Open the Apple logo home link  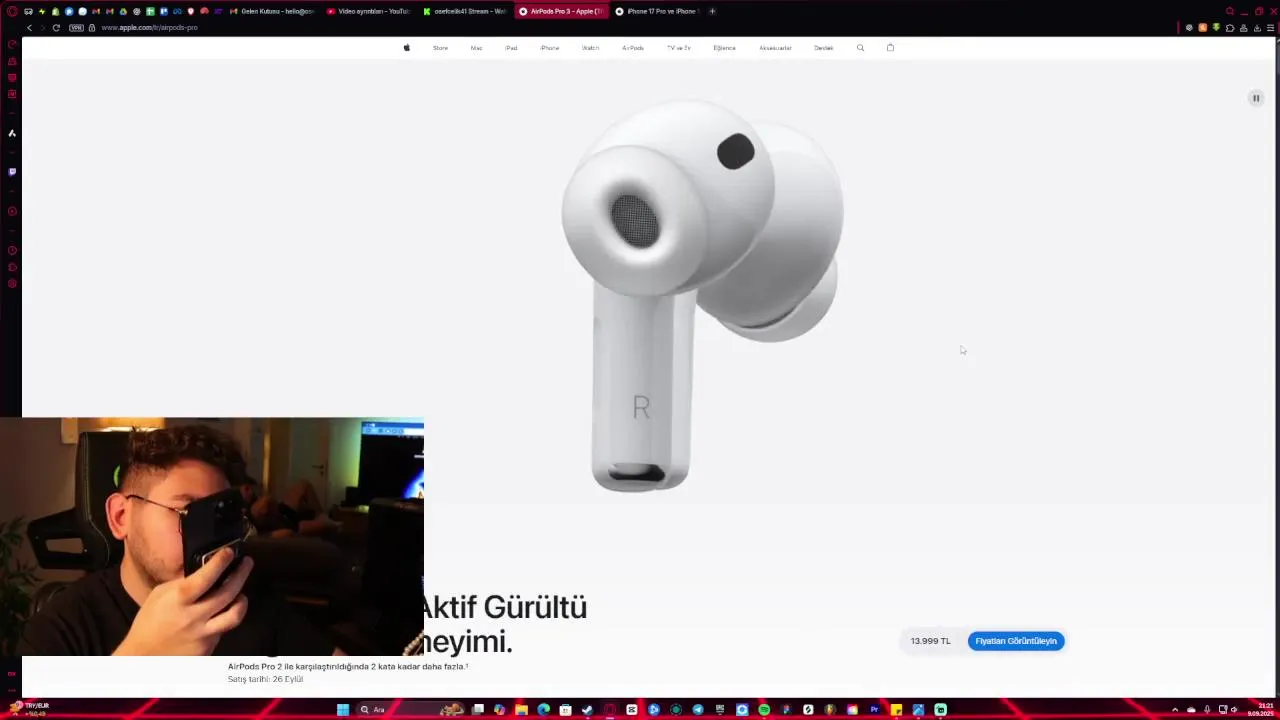point(406,47)
